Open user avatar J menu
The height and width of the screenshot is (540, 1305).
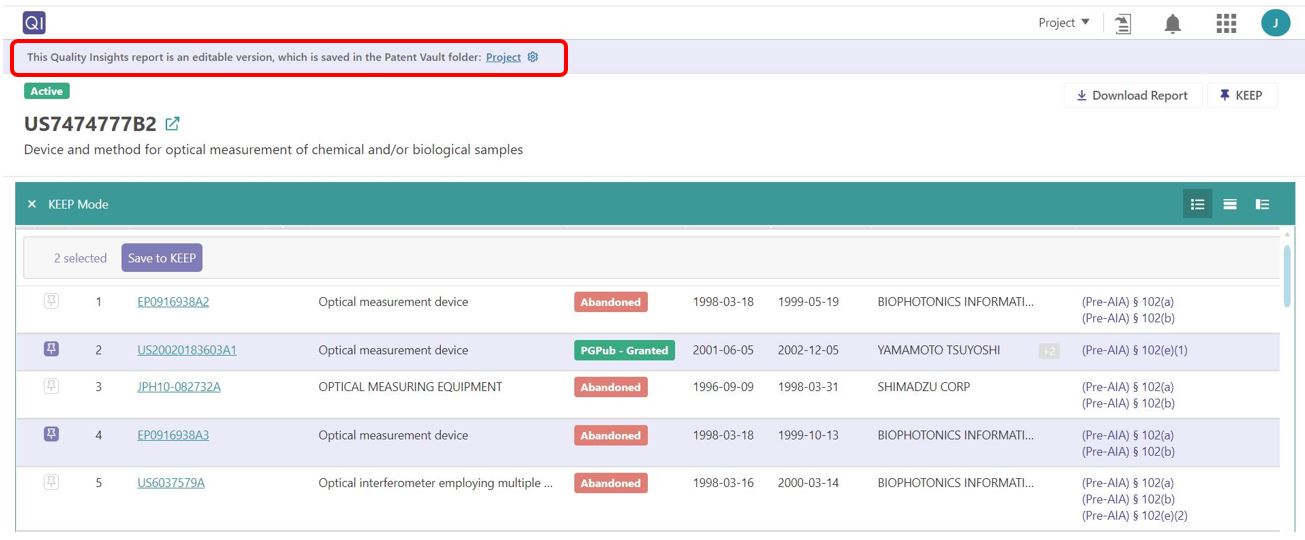(x=1275, y=23)
